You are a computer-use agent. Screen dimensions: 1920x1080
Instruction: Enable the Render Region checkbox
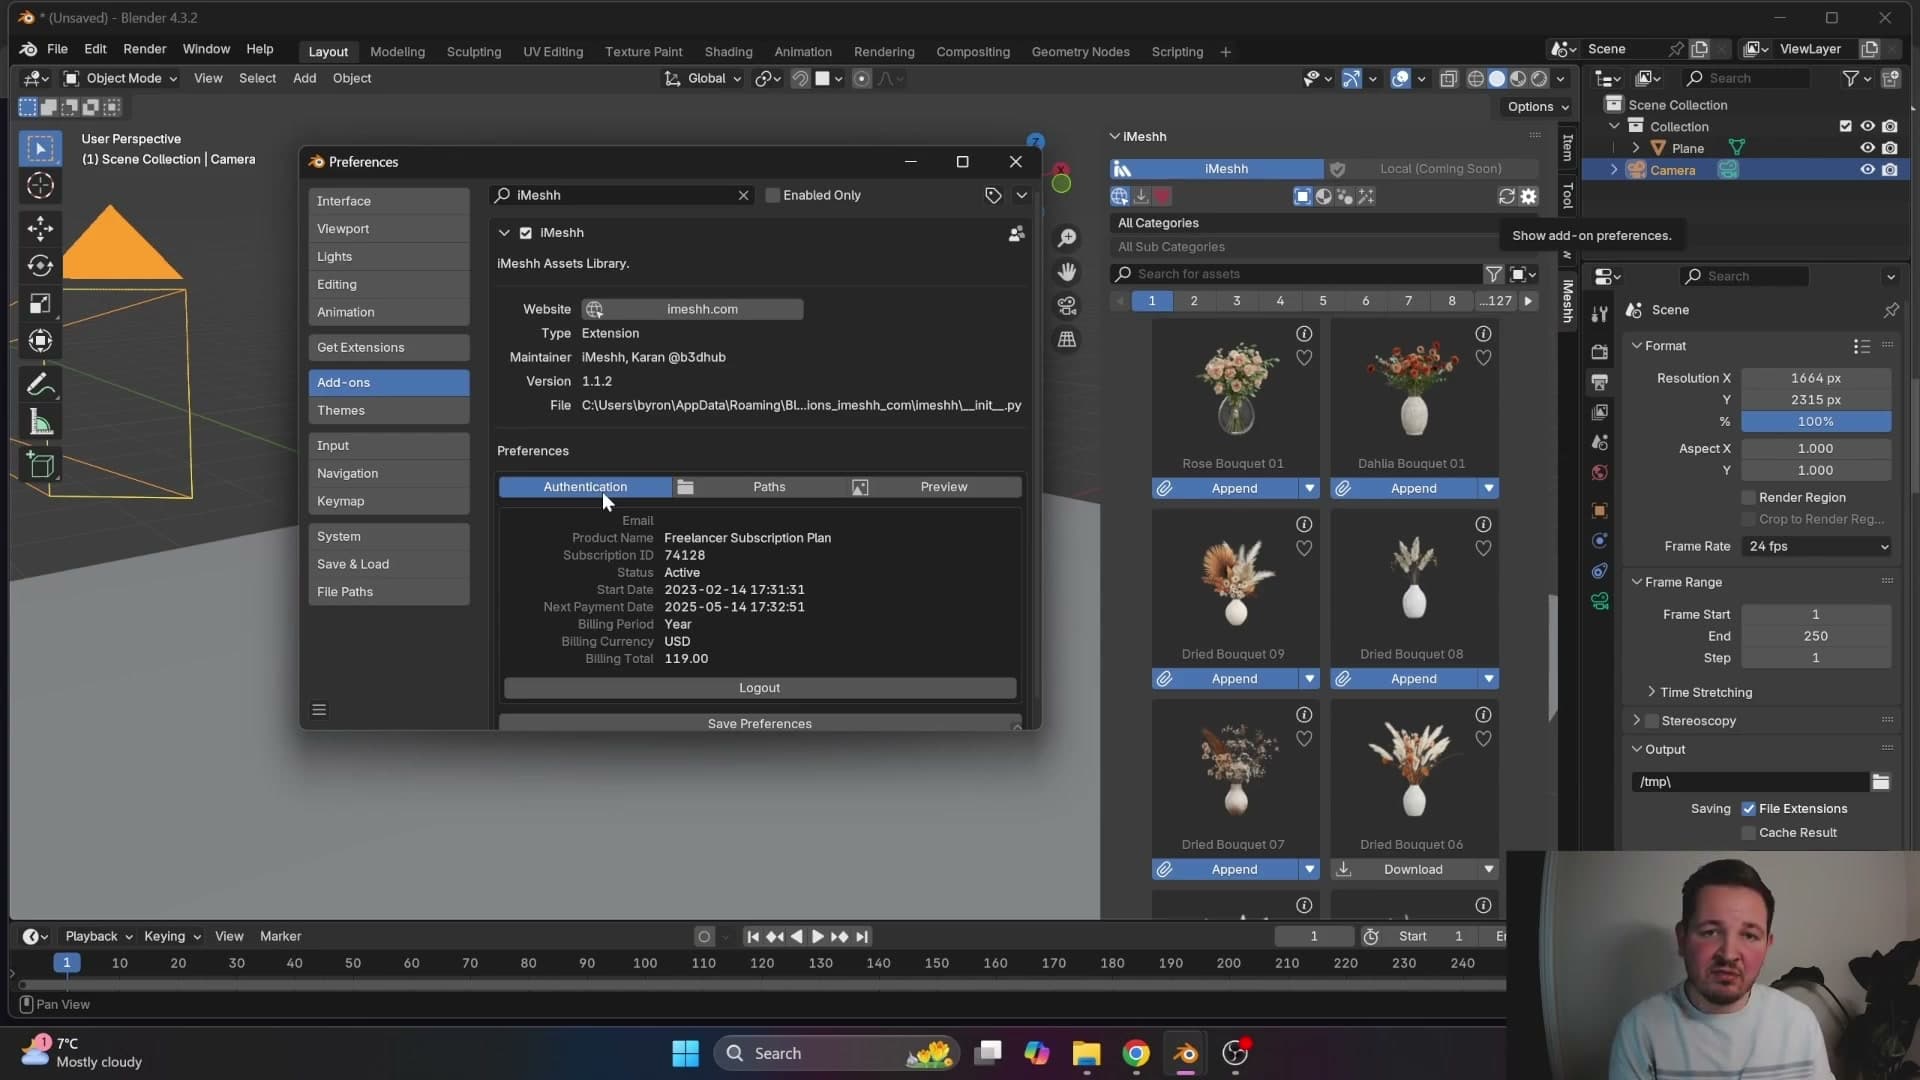[x=1749, y=498]
